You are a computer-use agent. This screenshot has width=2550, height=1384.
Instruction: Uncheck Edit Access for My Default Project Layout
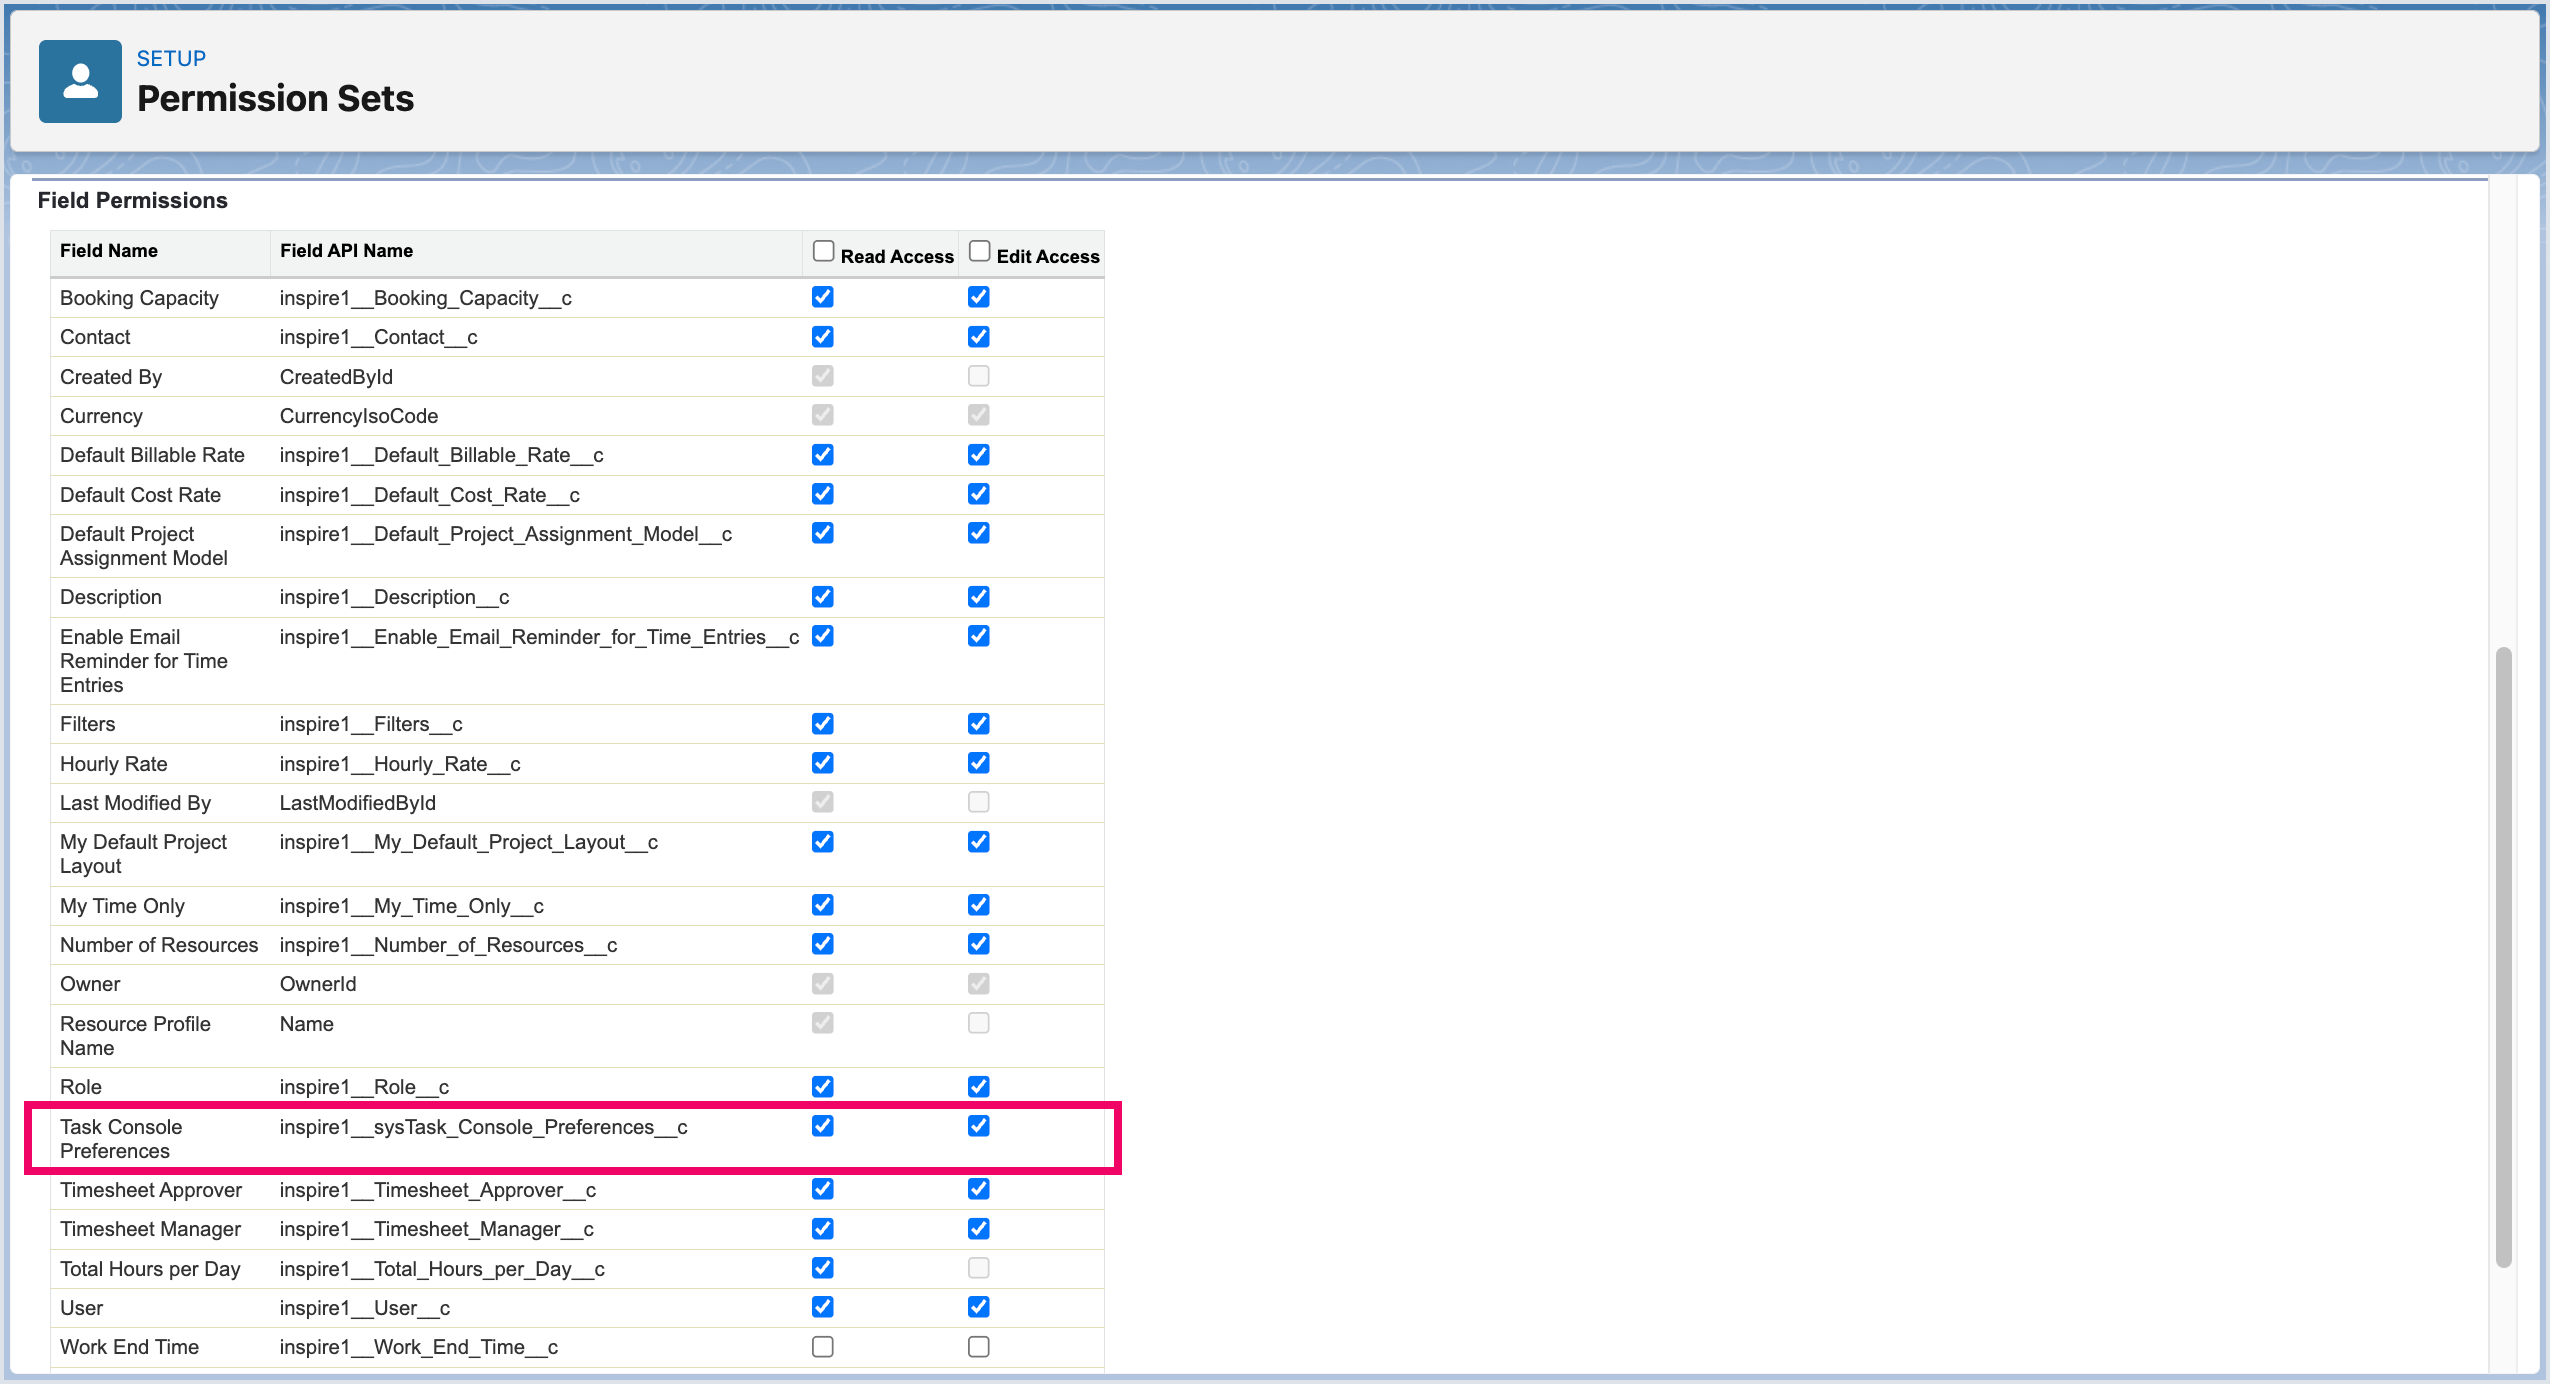point(979,842)
